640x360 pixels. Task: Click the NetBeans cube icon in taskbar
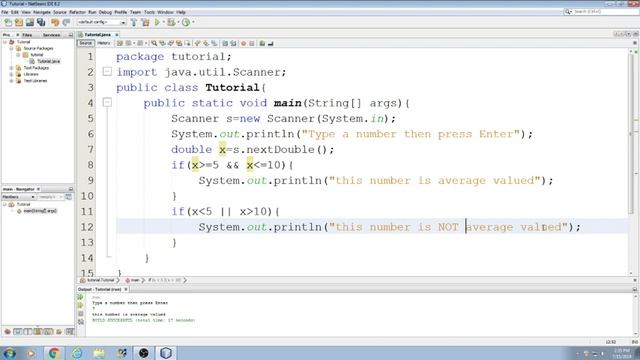[166, 353]
